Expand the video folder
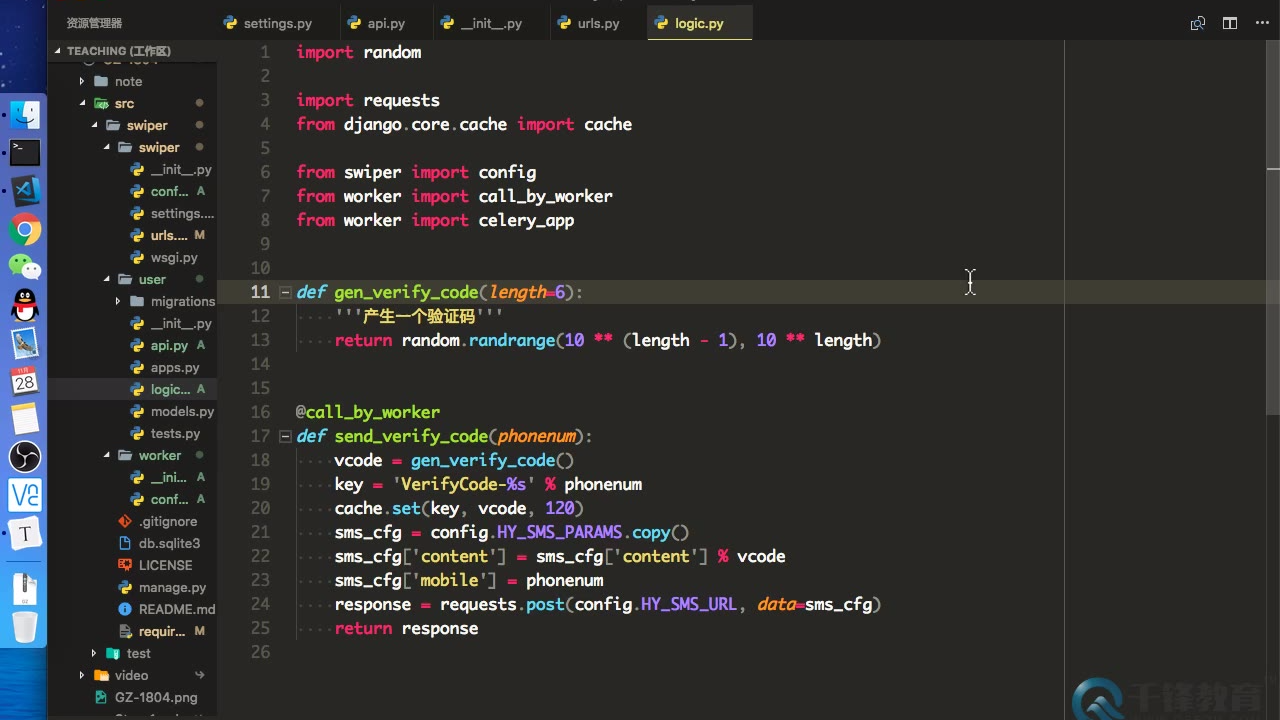Screen dimensions: 1280x720 [x=82, y=675]
